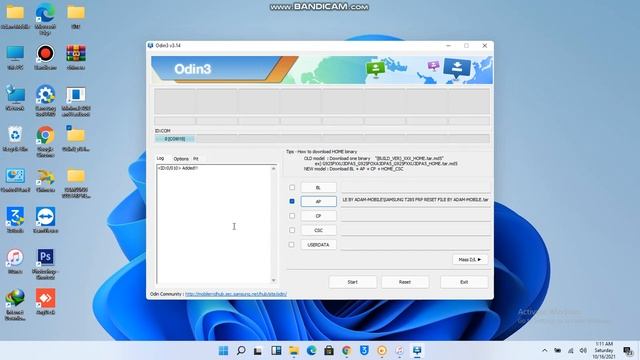Image resolution: width=640 pixels, height=360 pixels.
Task: Click inside the Odin log text area
Action: (213, 224)
